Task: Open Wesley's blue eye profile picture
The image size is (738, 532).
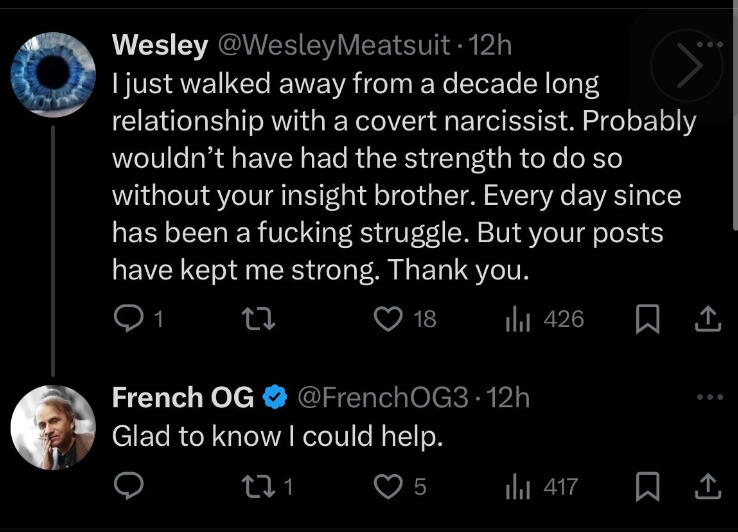Action: click(x=52, y=73)
